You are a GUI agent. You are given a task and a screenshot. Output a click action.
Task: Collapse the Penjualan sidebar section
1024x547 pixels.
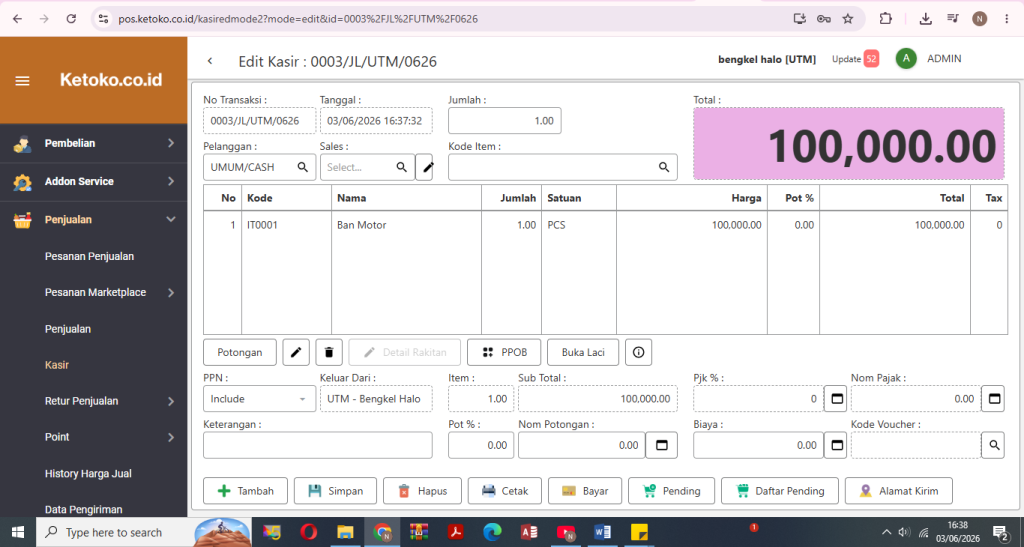(x=93, y=220)
